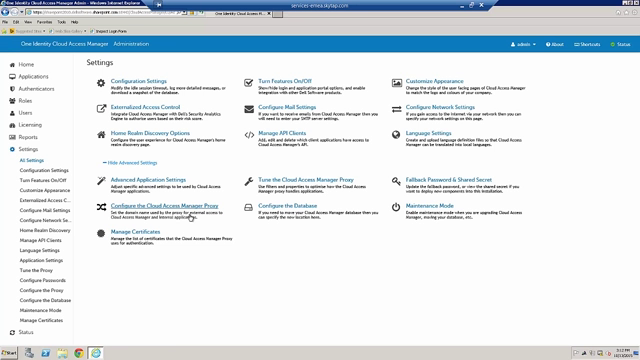Click the Configure Proxy shuffle icon
The image size is (640, 360).
(101, 207)
